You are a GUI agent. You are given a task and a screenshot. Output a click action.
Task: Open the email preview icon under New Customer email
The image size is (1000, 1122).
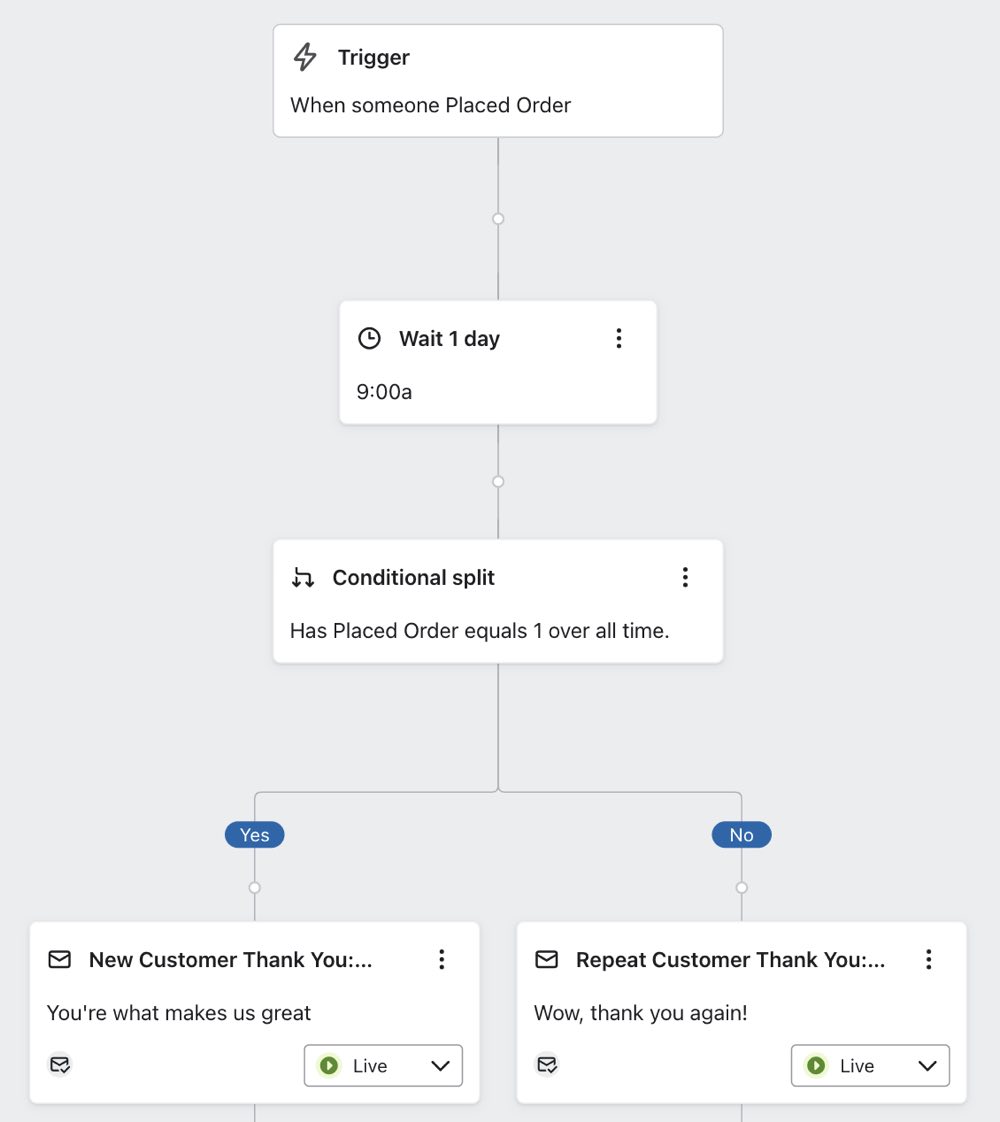tap(60, 1064)
